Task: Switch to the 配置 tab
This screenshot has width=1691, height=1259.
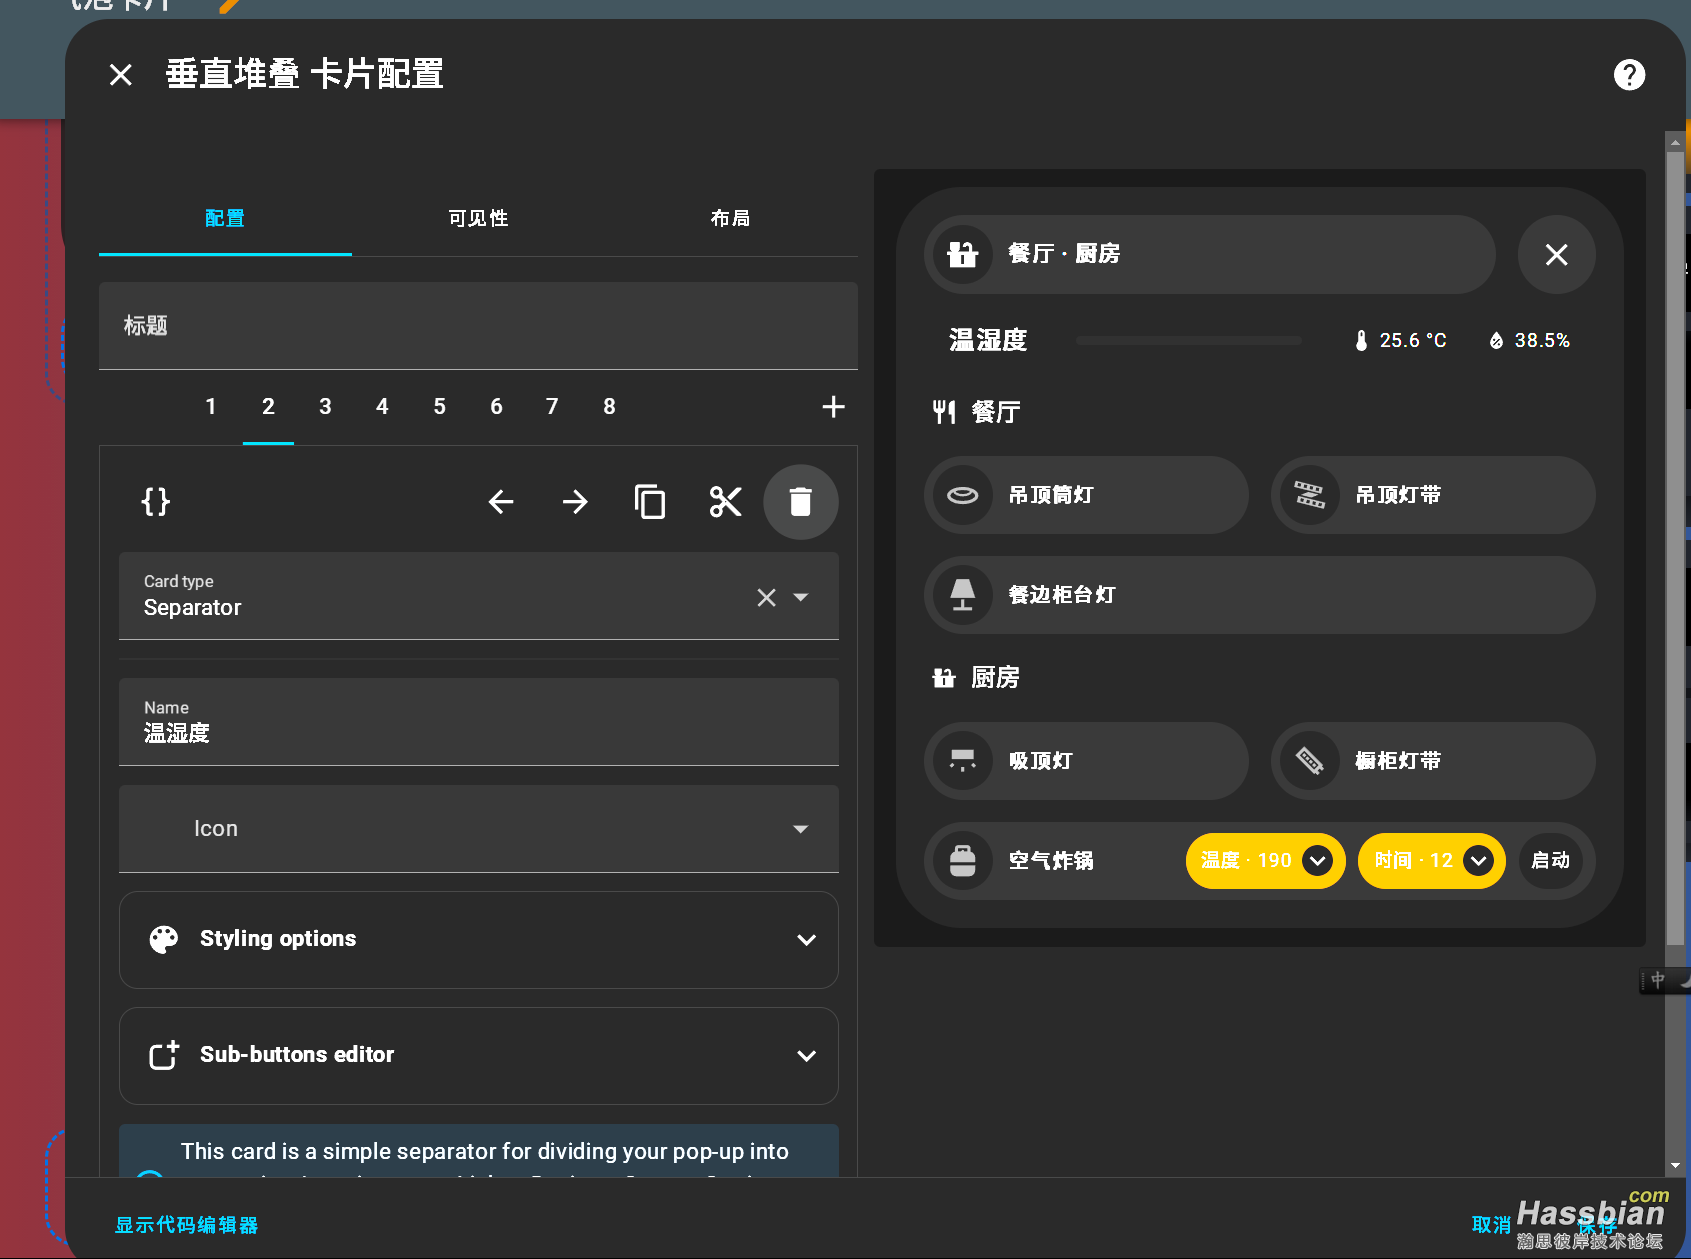Action: (x=225, y=218)
